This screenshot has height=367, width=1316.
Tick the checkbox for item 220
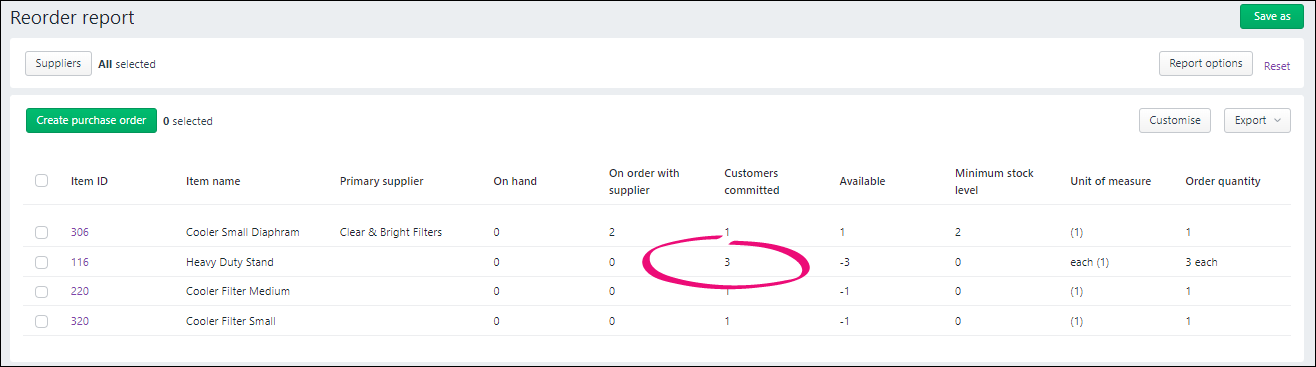coord(41,291)
